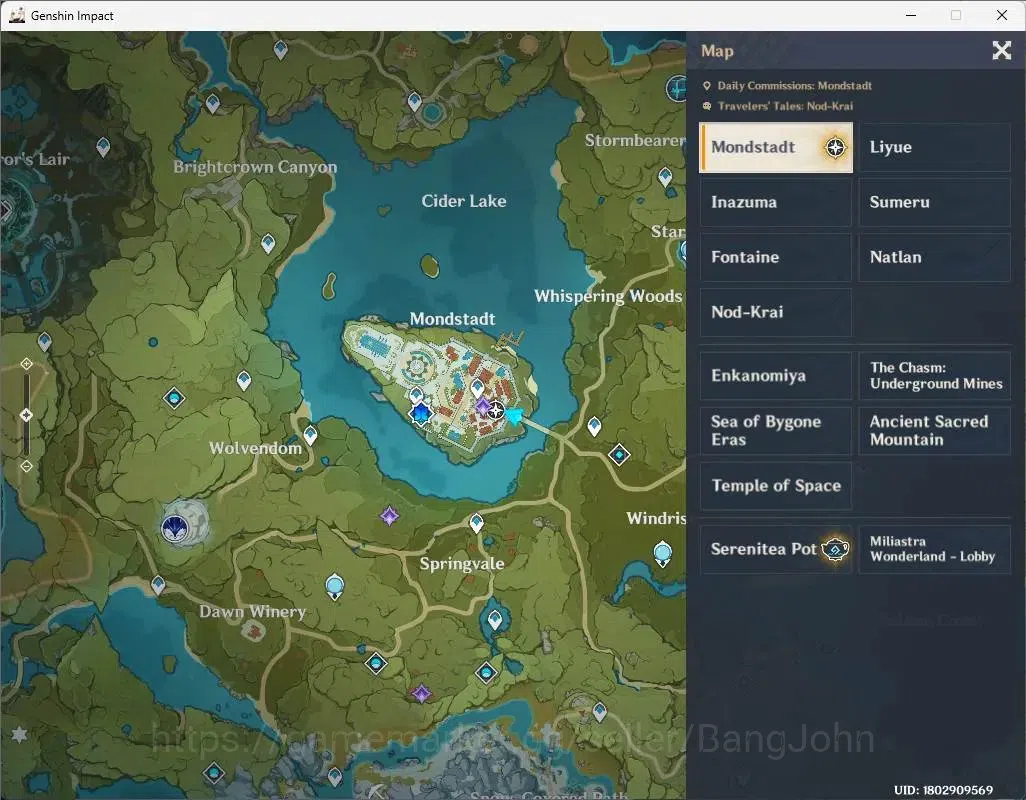The image size is (1026, 800).
Task: Click the purple crystal icon inside Mondstadt city
Action: coord(483,407)
